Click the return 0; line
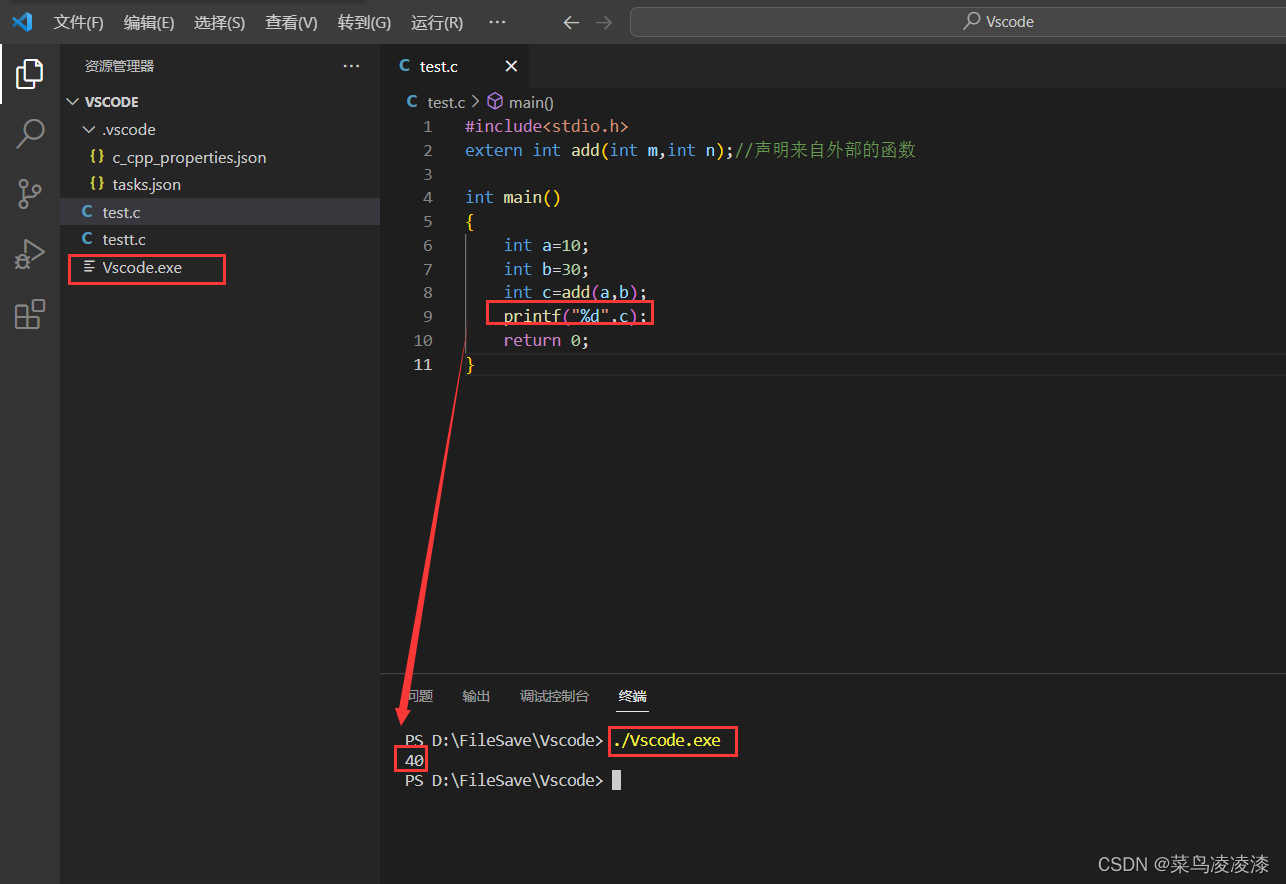This screenshot has height=884, width=1286. click(546, 340)
